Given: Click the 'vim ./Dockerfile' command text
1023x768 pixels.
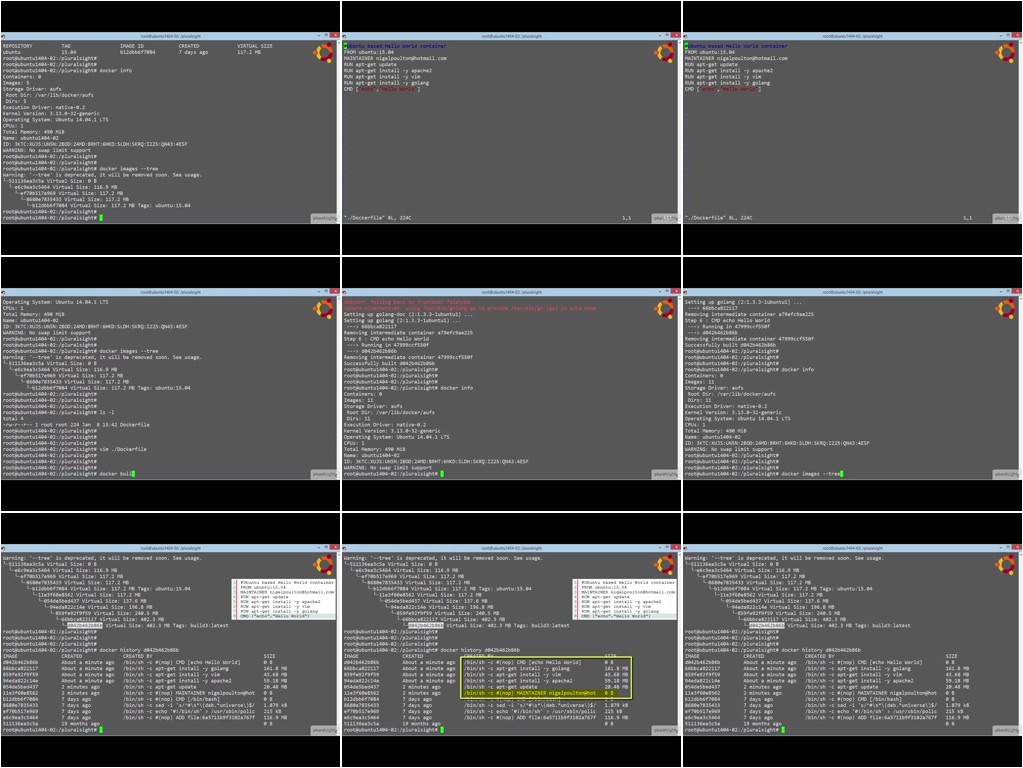Looking at the screenshot, I should click(x=123, y=449).
